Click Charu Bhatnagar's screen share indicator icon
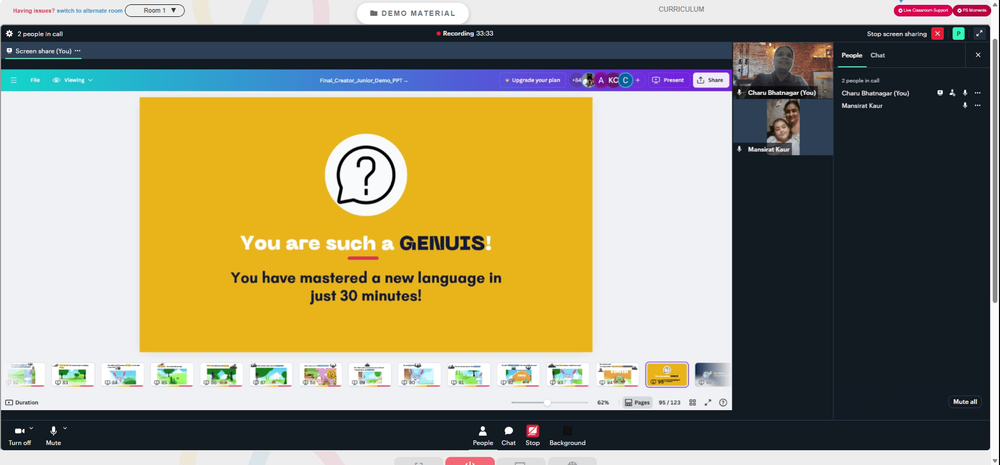1000x465 pixels. pos(939,93)
